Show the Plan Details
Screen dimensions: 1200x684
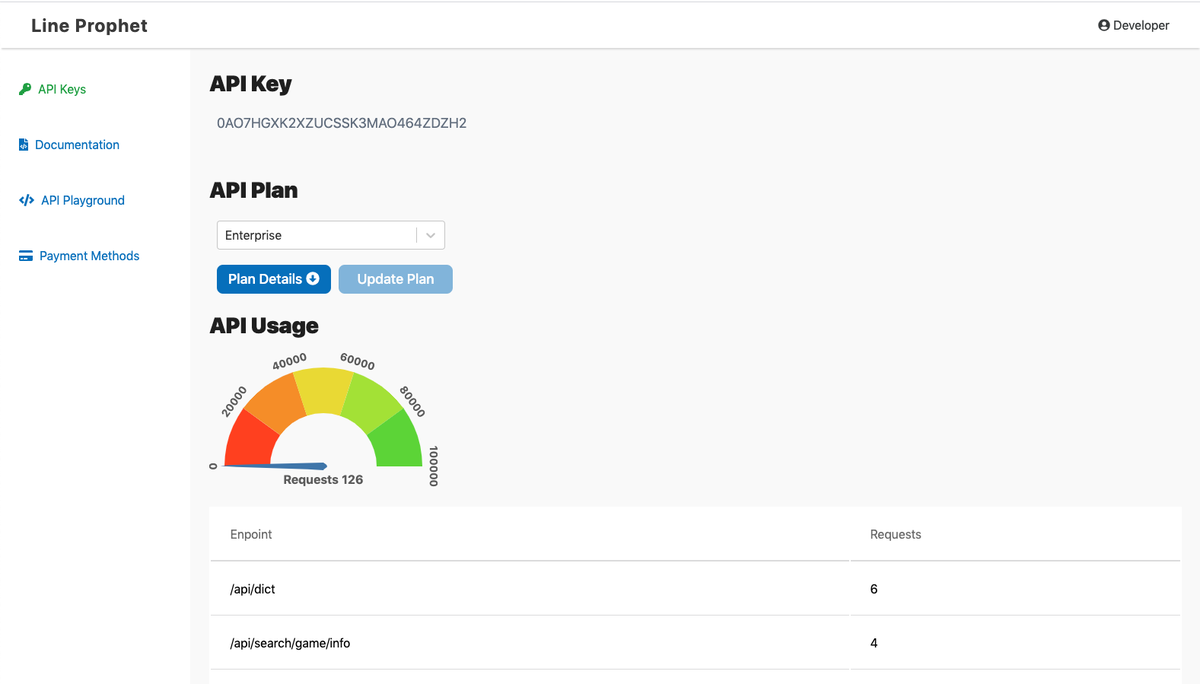point(274,279)
